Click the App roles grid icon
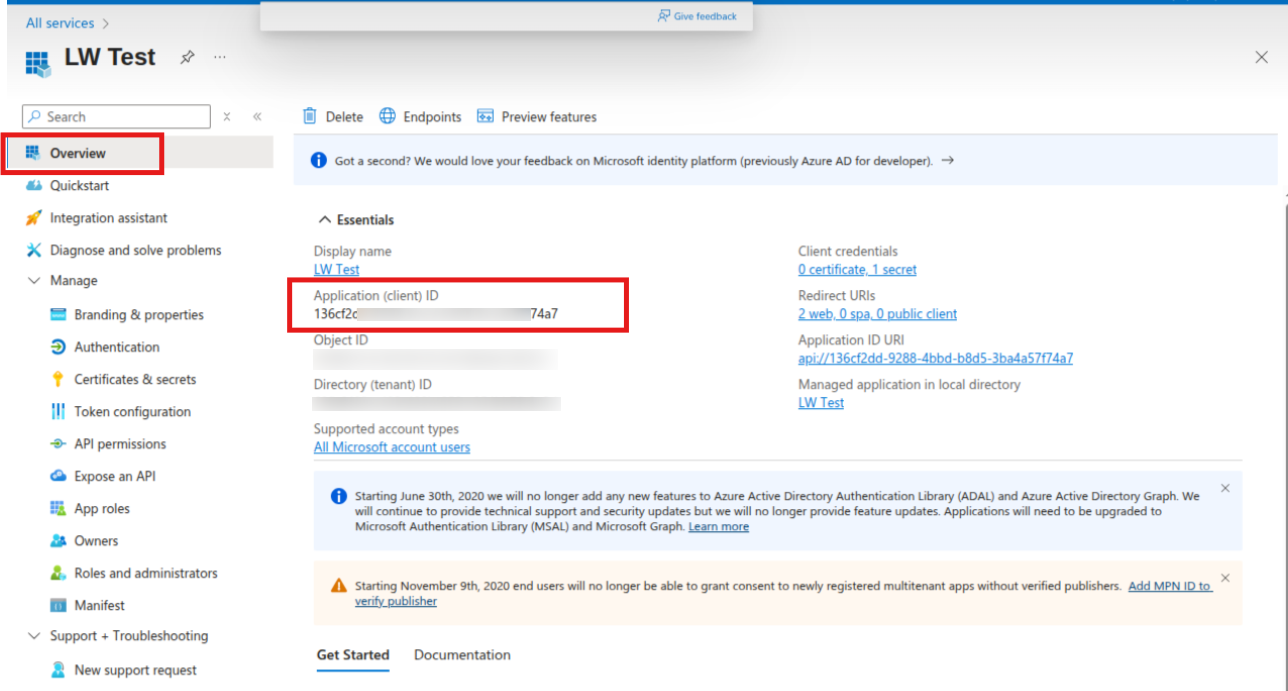The width and height of the screenshot is (1288, 691). (x=58, y=509)
